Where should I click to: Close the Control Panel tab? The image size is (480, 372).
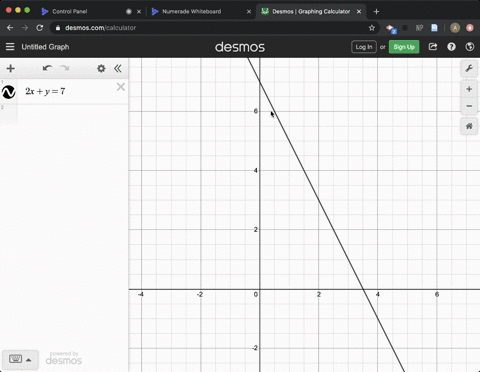(139, 12)
